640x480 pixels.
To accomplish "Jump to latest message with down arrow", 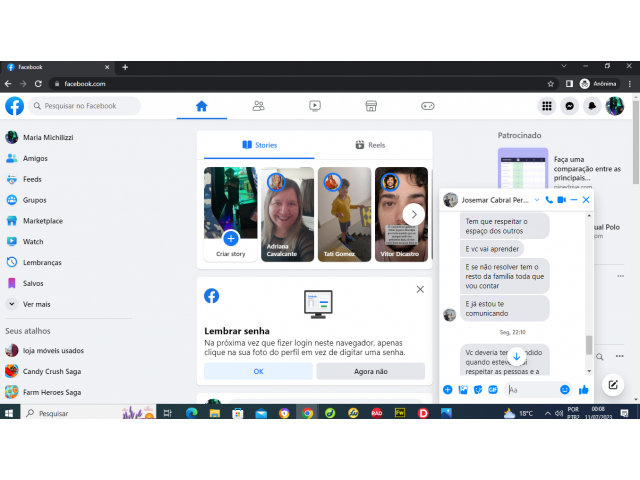I will point(516,356).
